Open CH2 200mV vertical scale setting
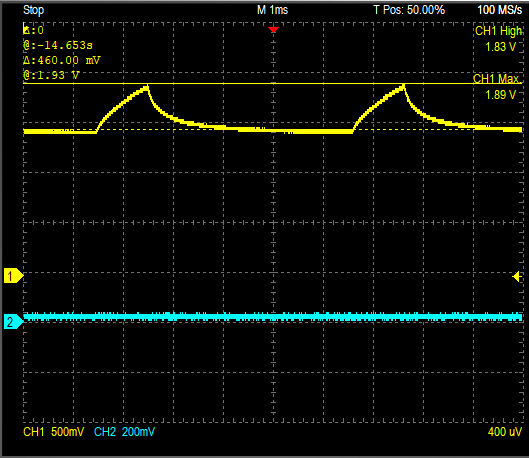The width and height of the screenshot is (529, 458). click(124, 432)
